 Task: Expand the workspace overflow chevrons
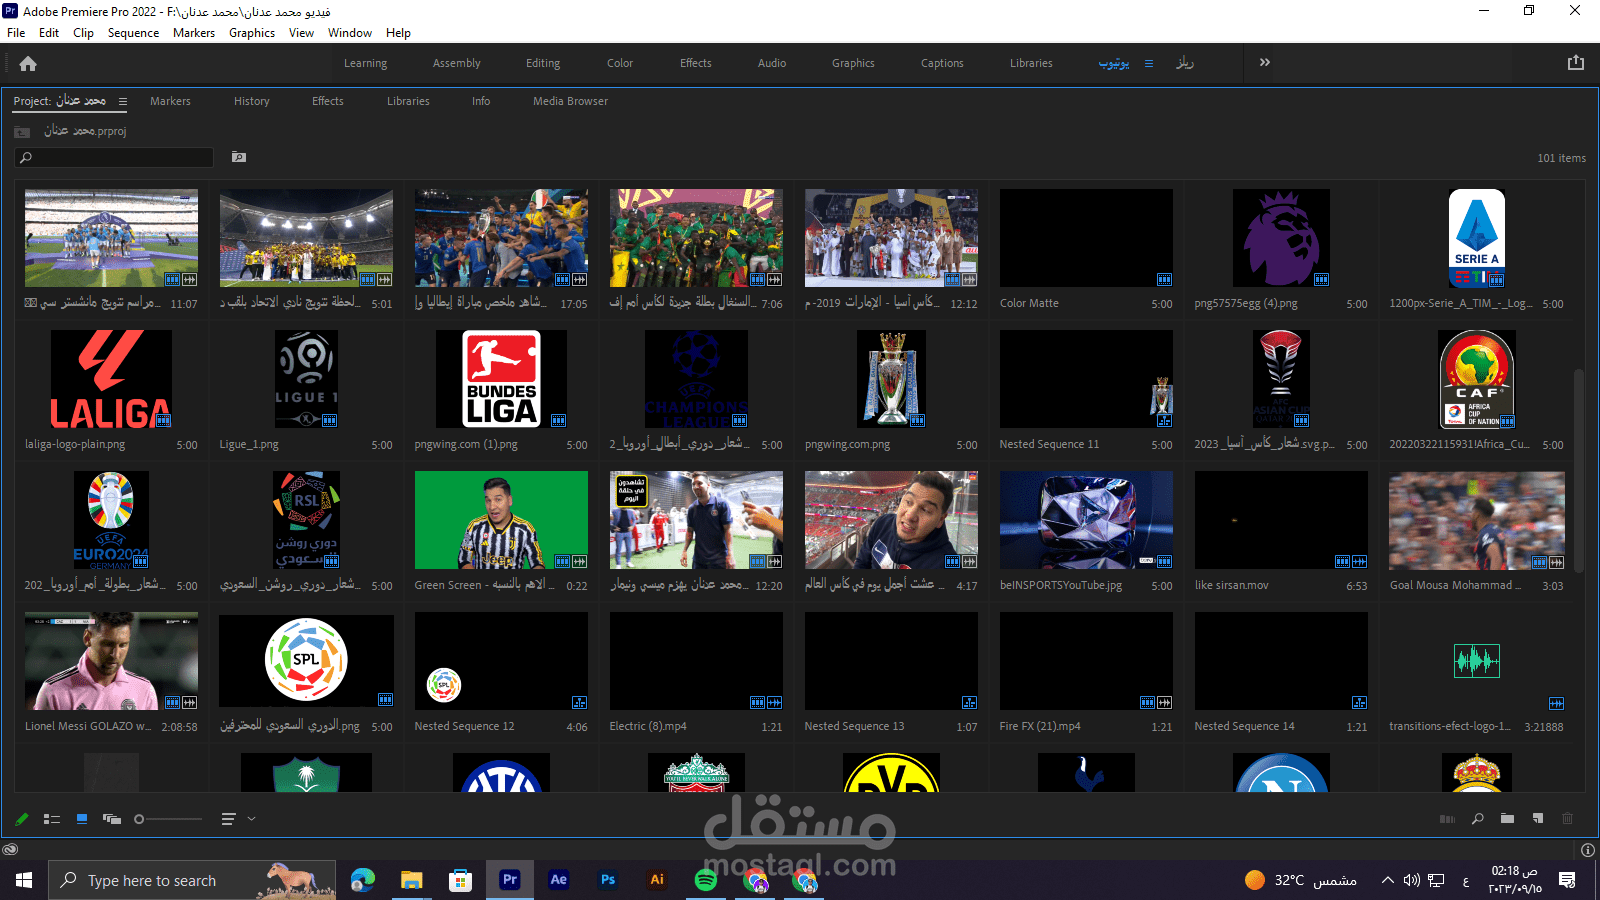(x=1265, y=62)
